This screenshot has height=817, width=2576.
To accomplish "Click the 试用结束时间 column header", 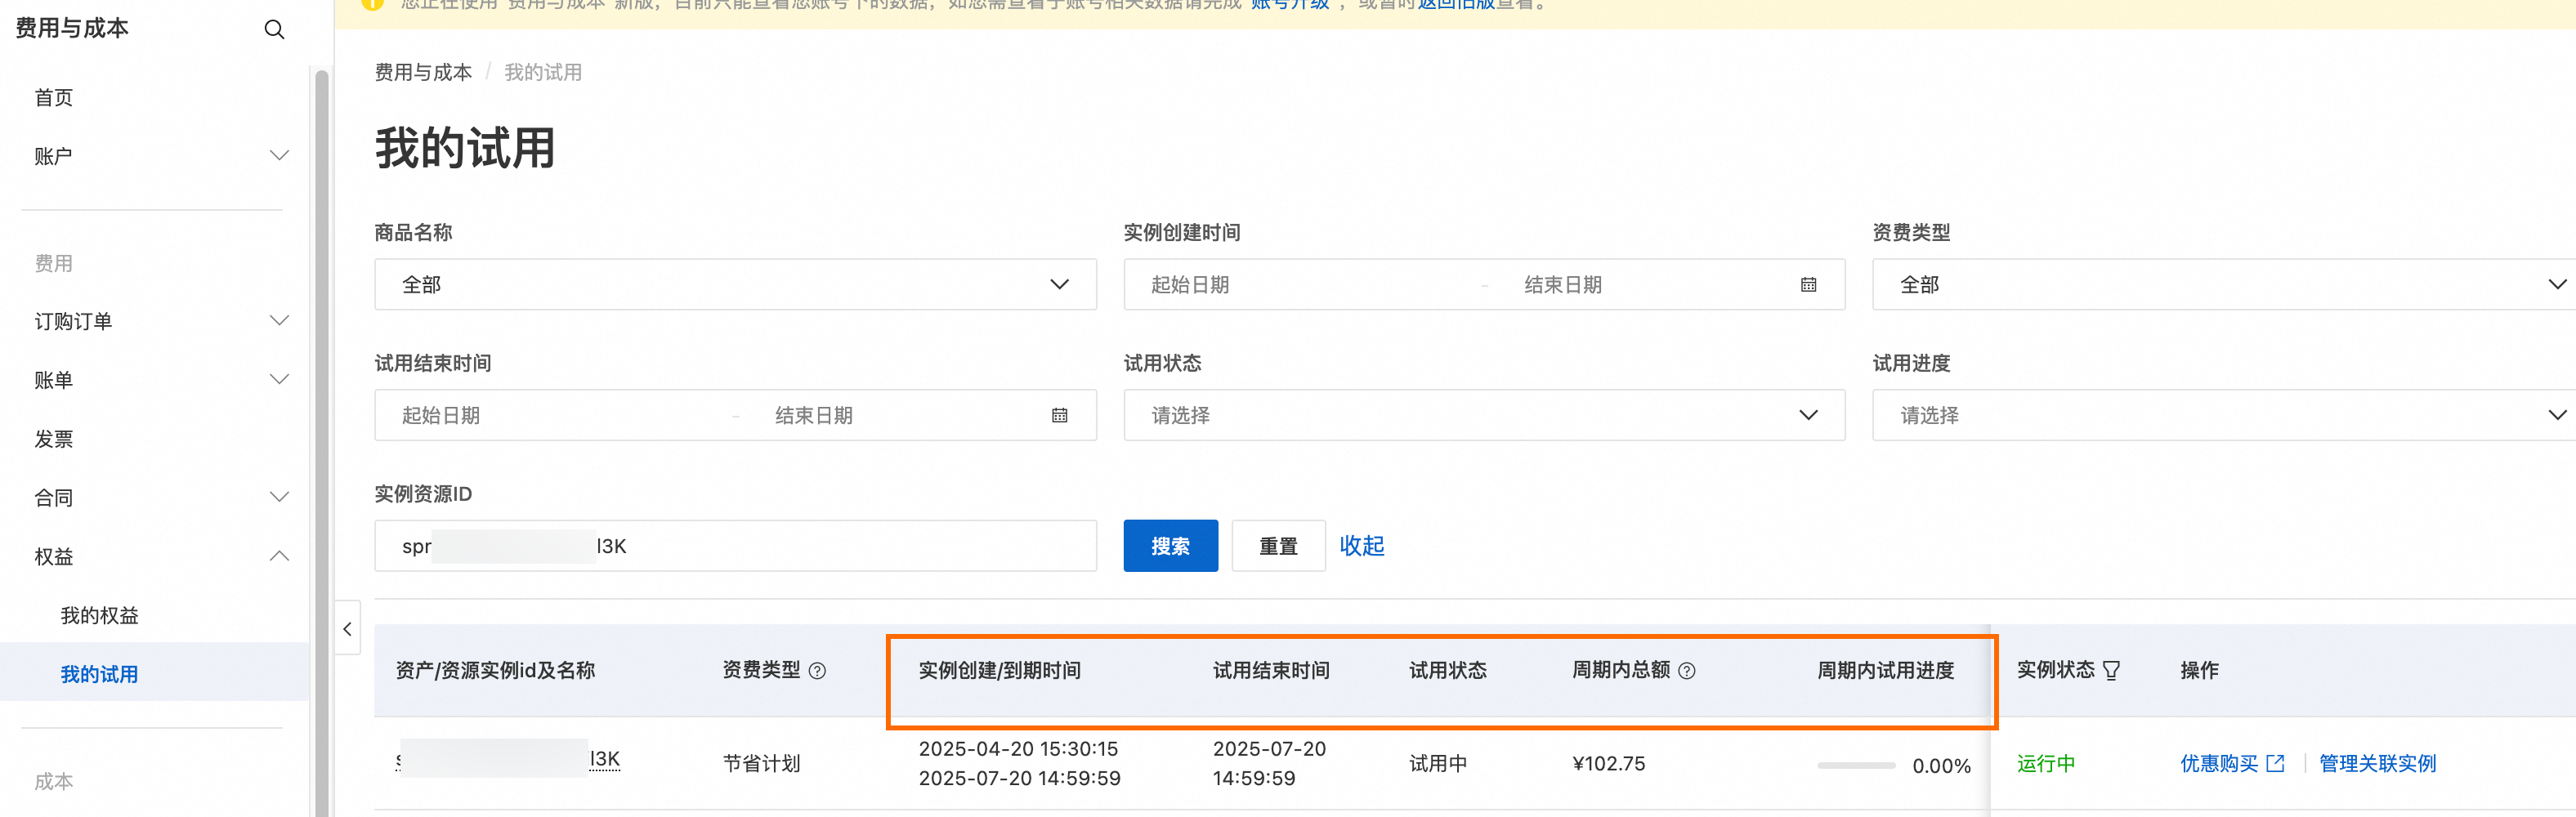I will point(1271,671).
